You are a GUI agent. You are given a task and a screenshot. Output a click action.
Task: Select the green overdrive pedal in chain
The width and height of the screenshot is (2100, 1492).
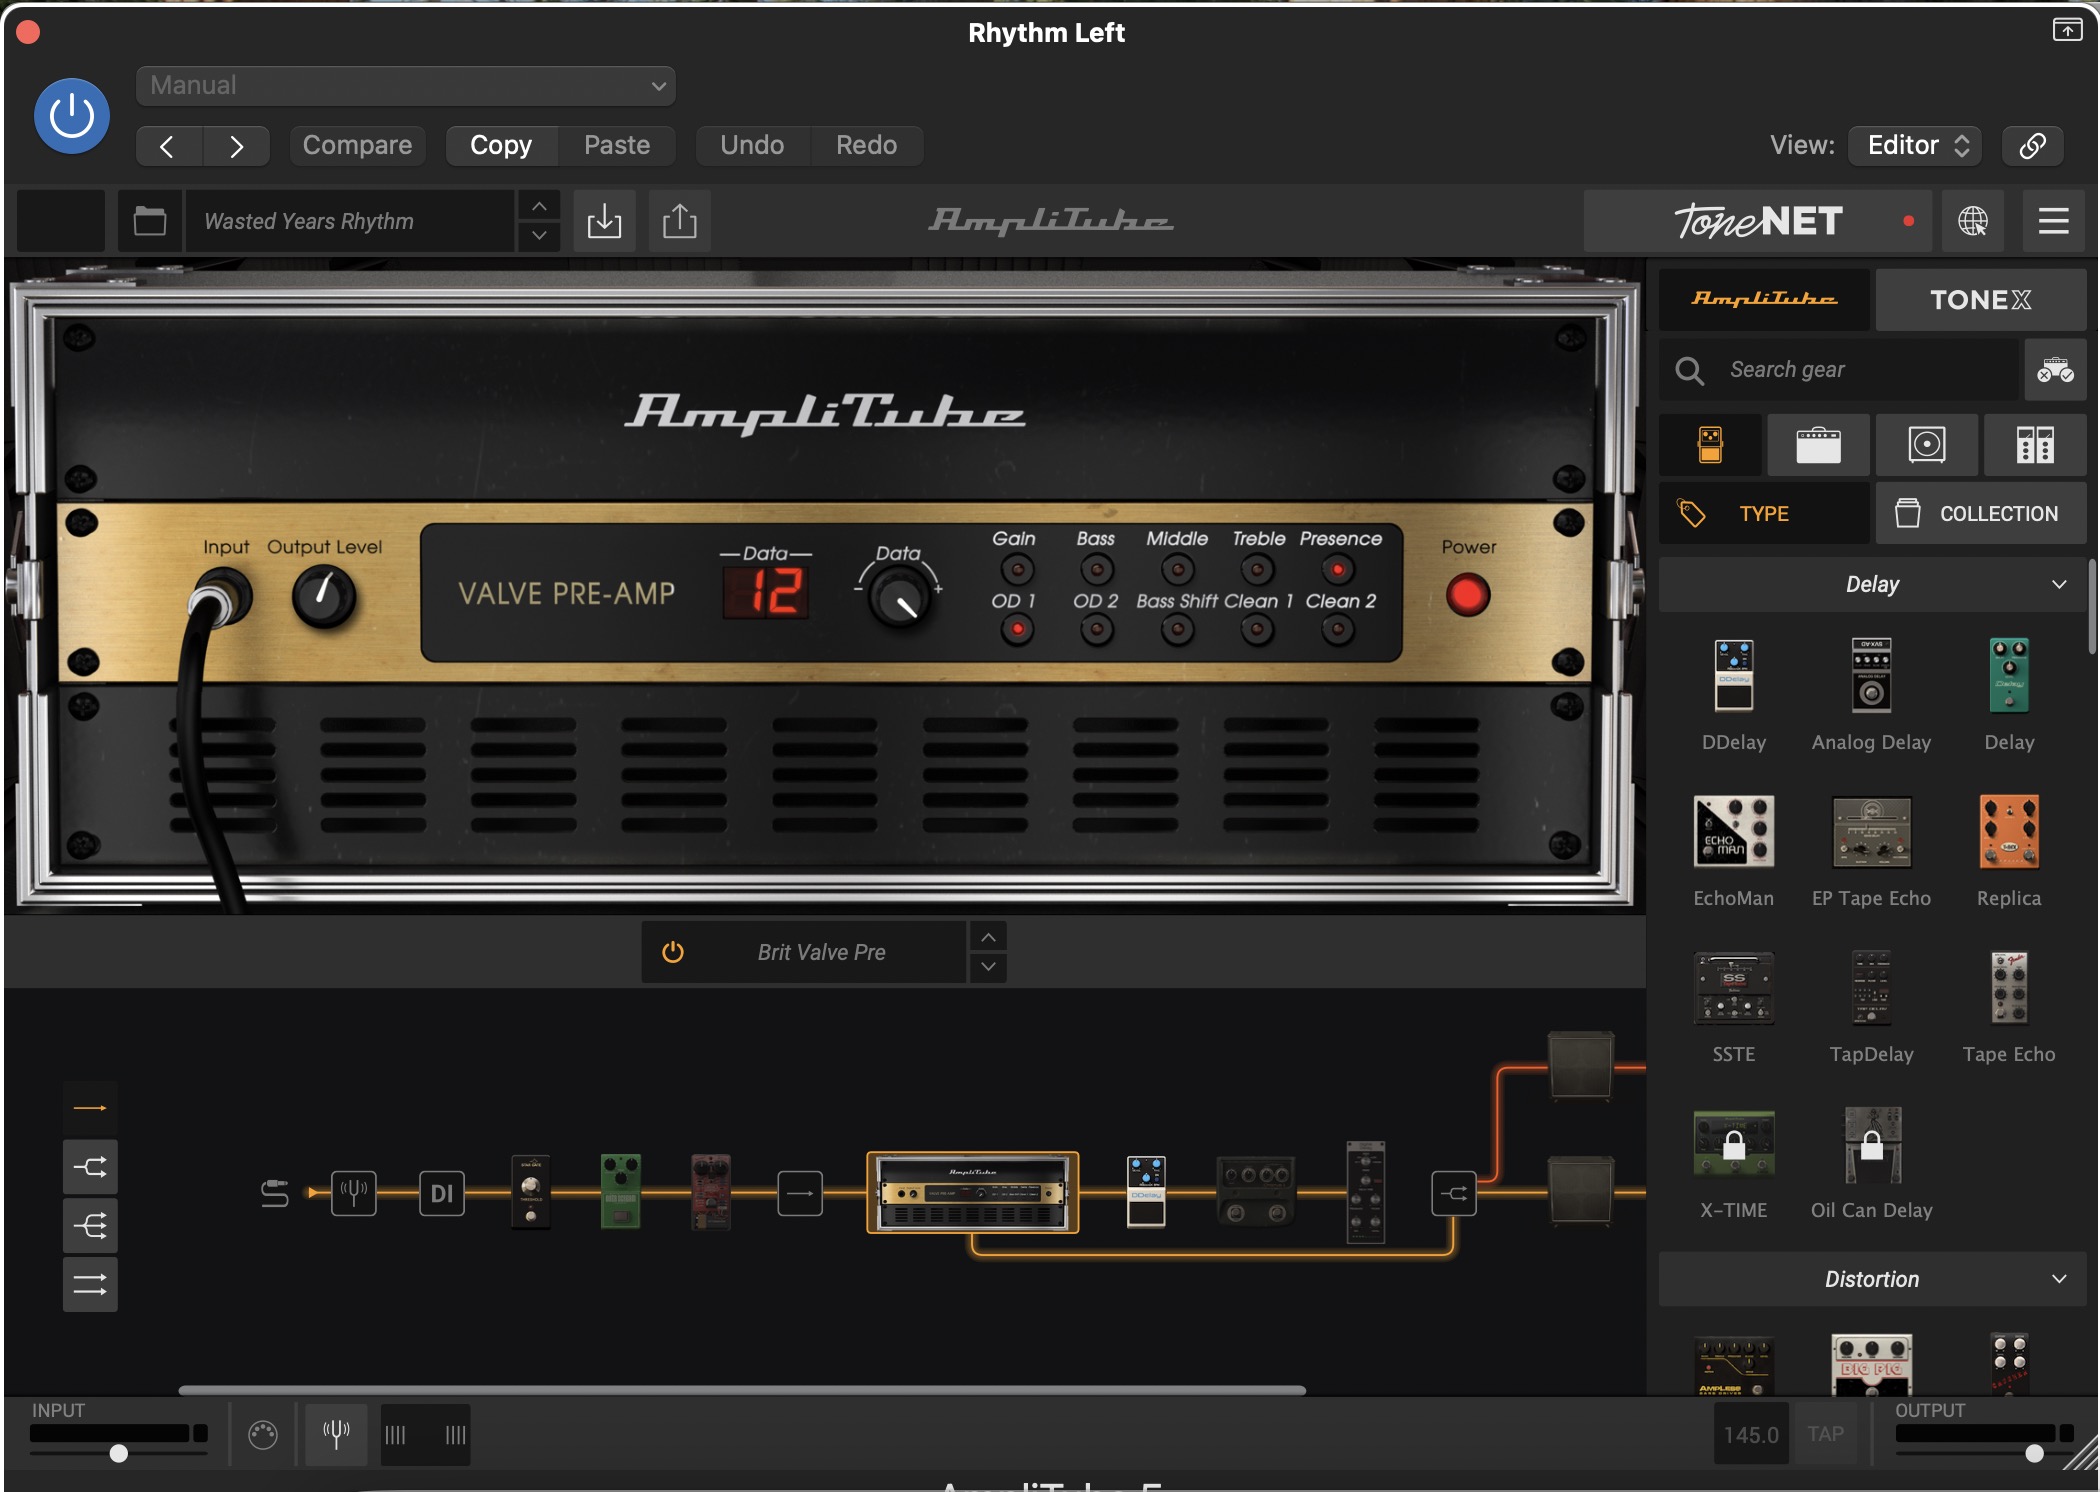[x=620, y=1191]
